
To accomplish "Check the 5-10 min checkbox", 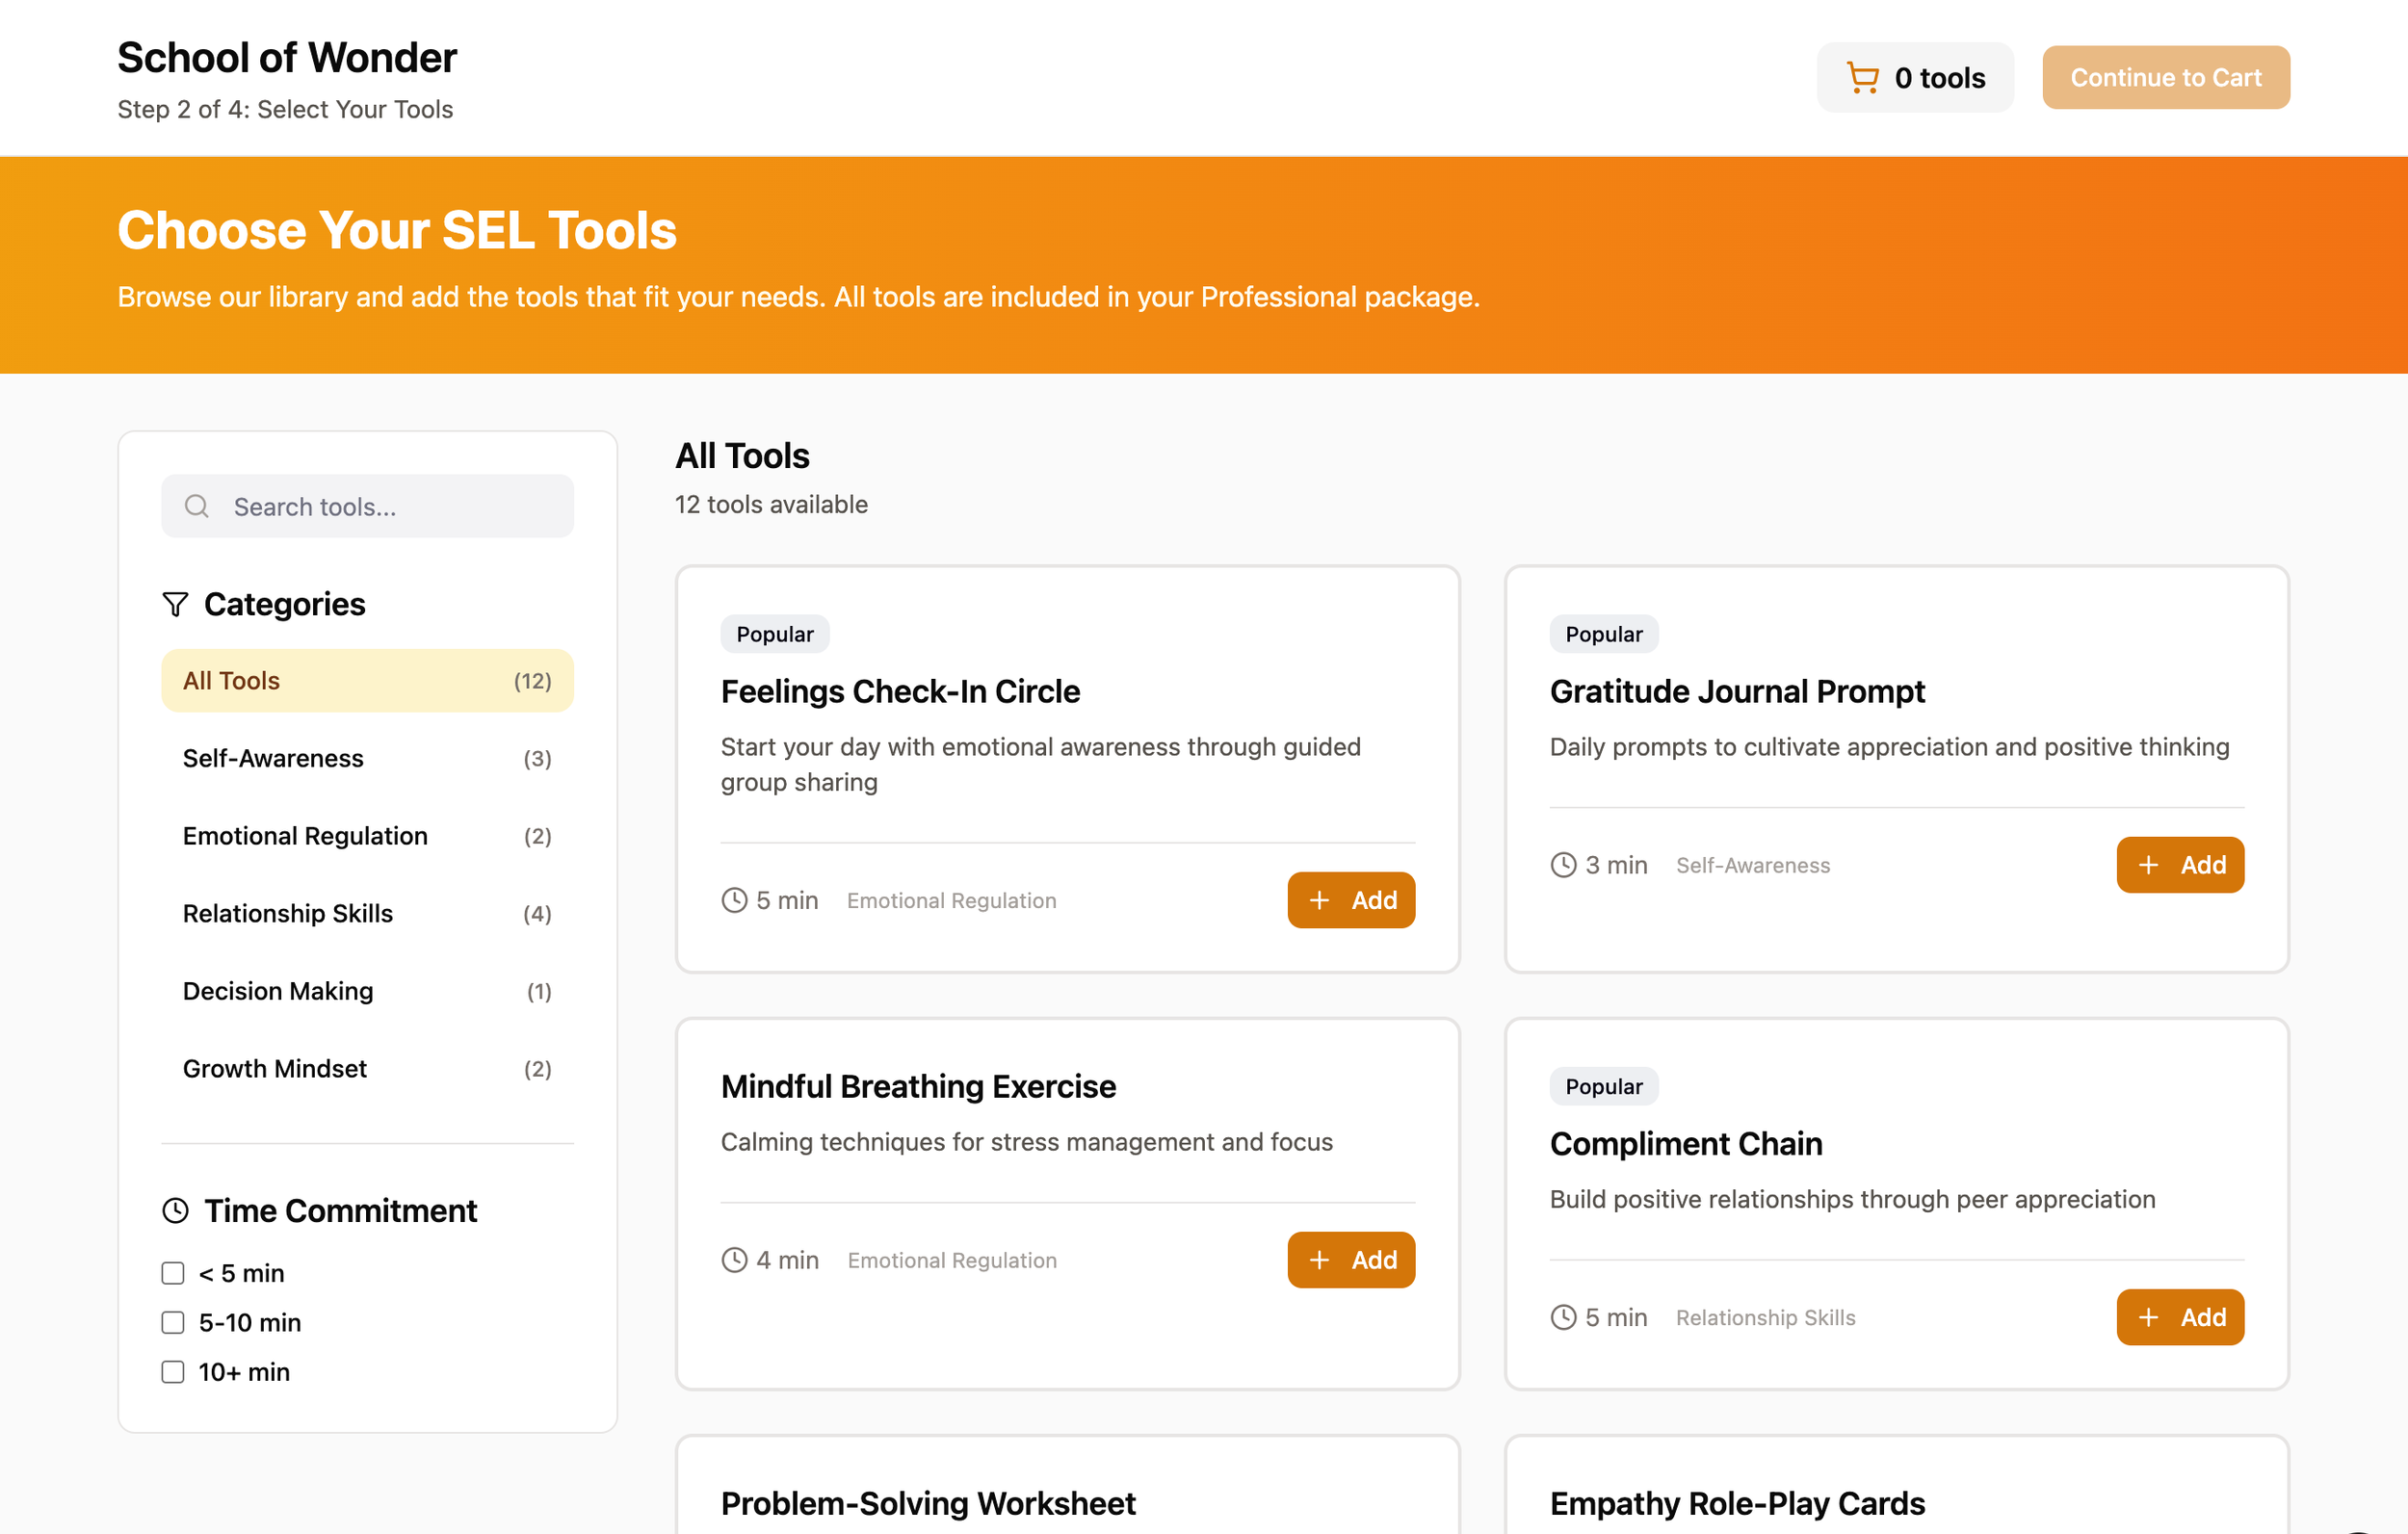I will [x=173, y=1322].
